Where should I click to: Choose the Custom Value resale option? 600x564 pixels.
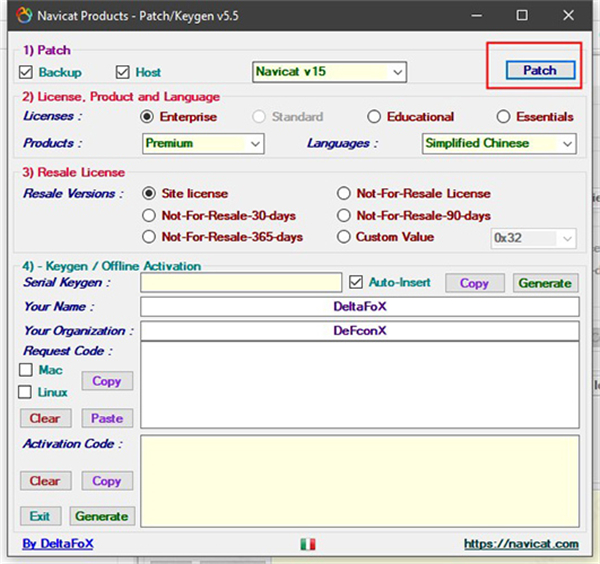click(345, 237)
